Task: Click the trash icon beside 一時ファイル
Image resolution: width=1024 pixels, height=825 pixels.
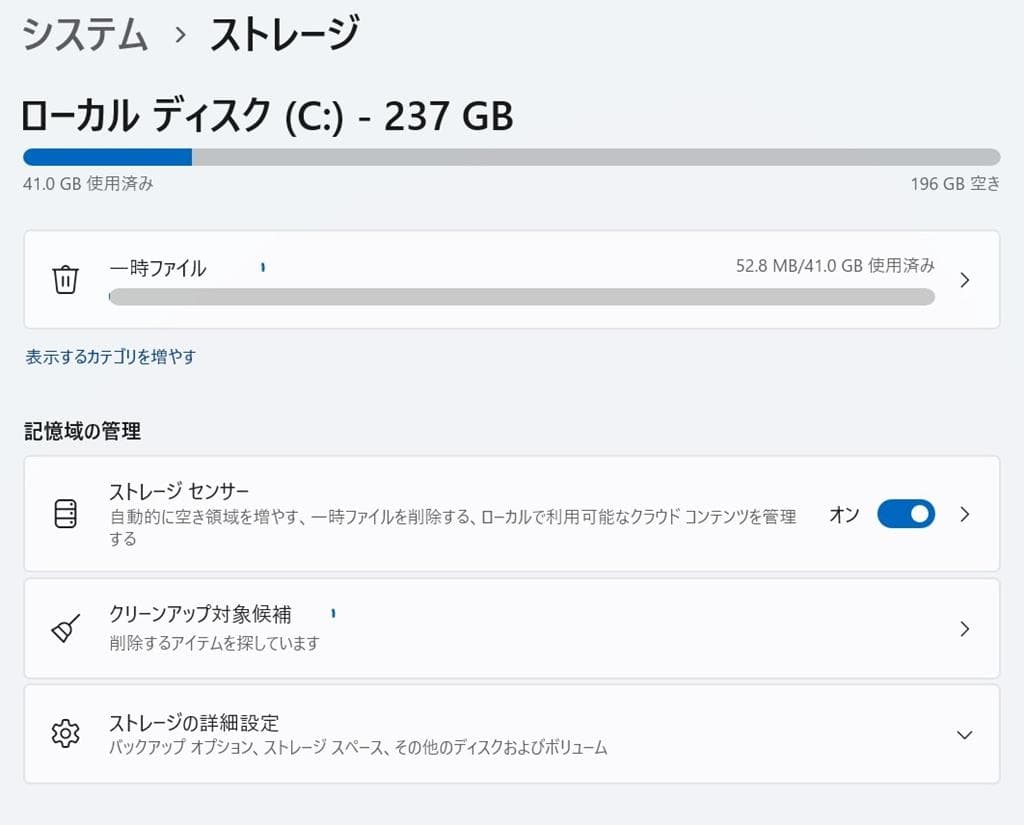Action: pyautogui.click(x=65, y=280)
